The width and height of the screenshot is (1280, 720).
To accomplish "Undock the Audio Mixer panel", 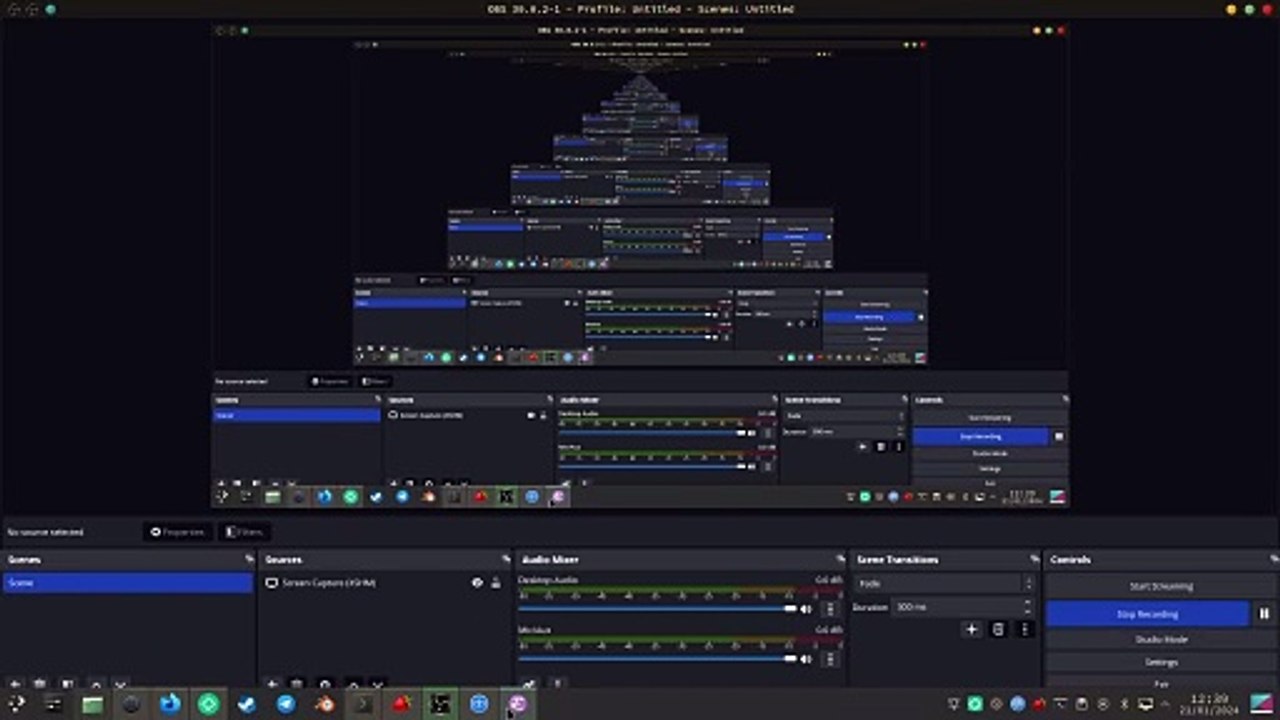I will click(840, 559).
